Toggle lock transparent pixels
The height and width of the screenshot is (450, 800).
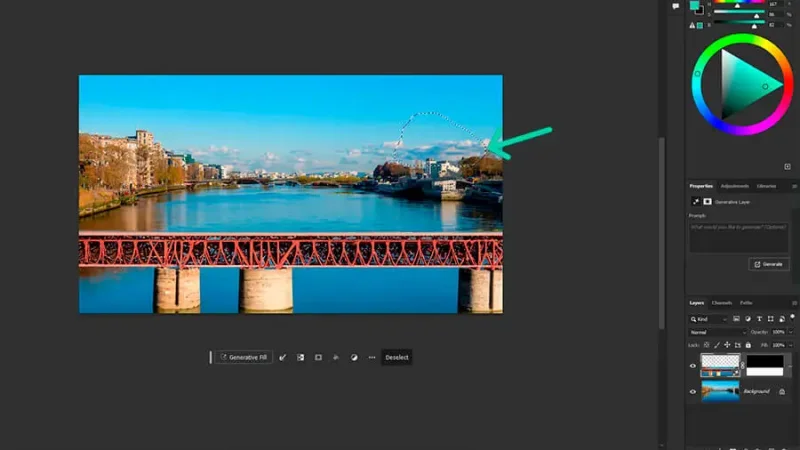707,345
